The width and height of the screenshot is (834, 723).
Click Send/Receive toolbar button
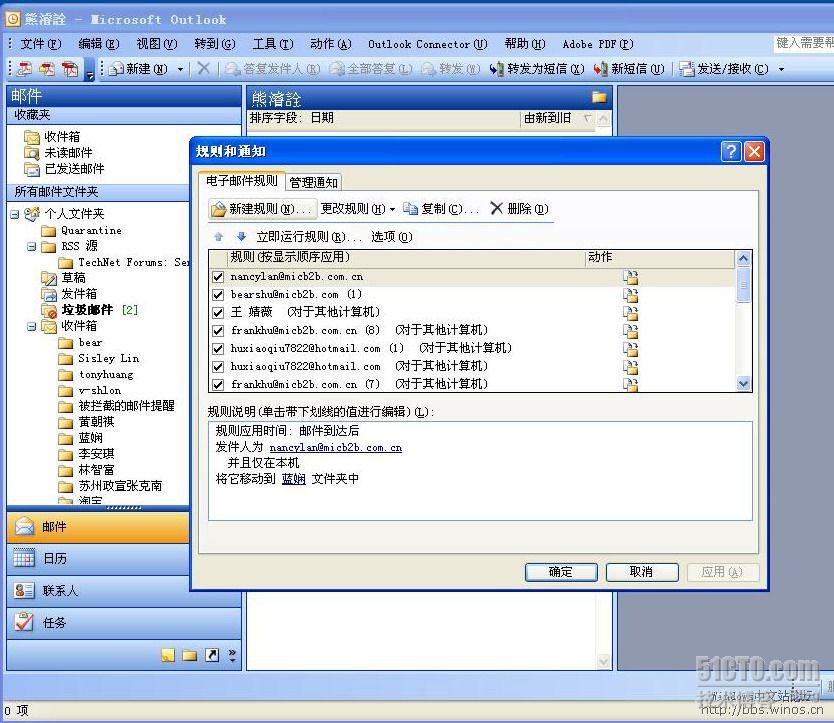pyautogui.click(x=724, y=69)
